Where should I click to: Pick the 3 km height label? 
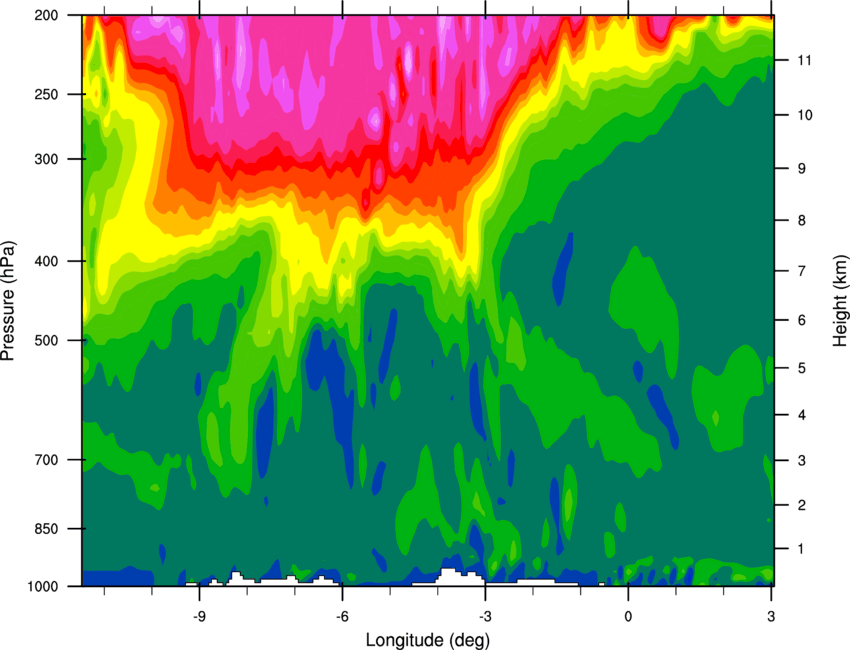click(x=801, y=461)
